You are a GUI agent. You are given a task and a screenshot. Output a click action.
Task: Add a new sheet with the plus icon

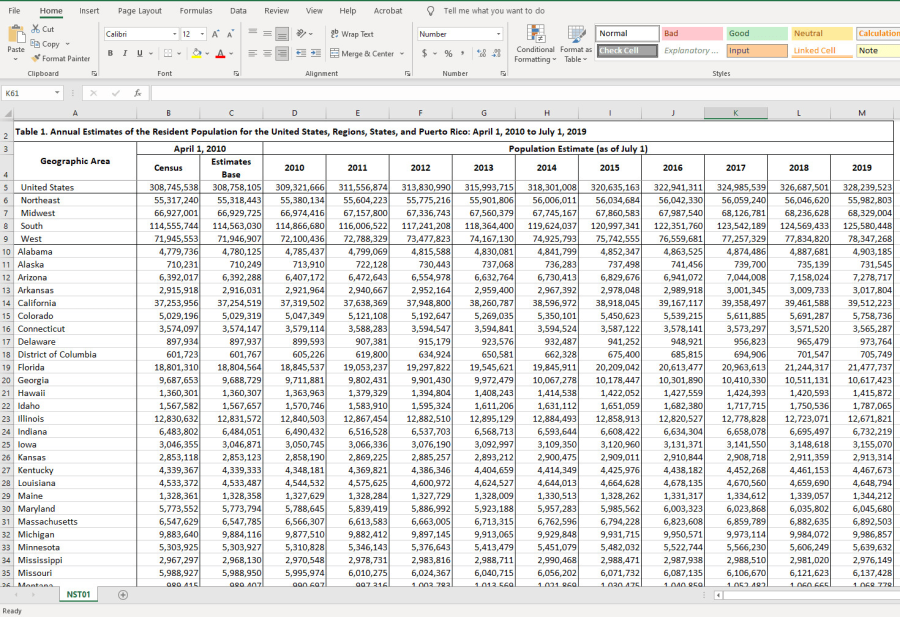[x=123, y=595]
